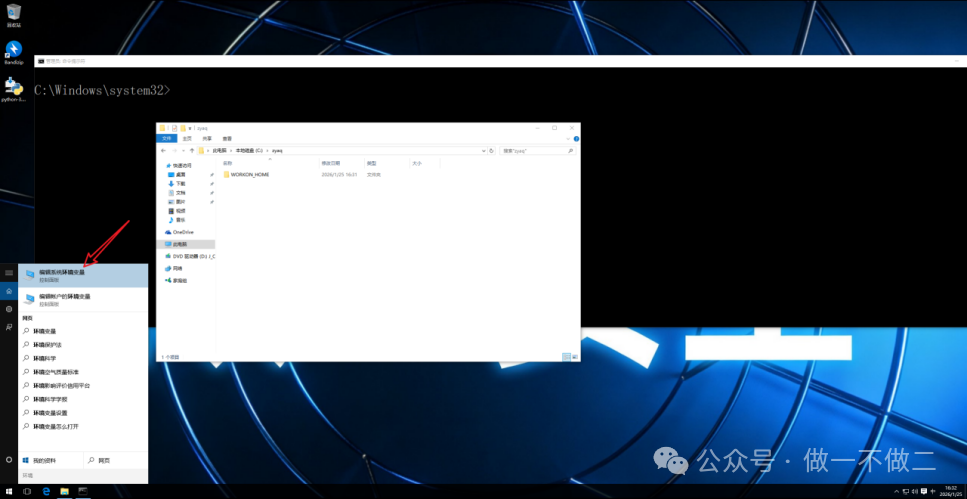Select web suggestion 环境保护法
The image size is (967, 499).
(x=83, y=345)
